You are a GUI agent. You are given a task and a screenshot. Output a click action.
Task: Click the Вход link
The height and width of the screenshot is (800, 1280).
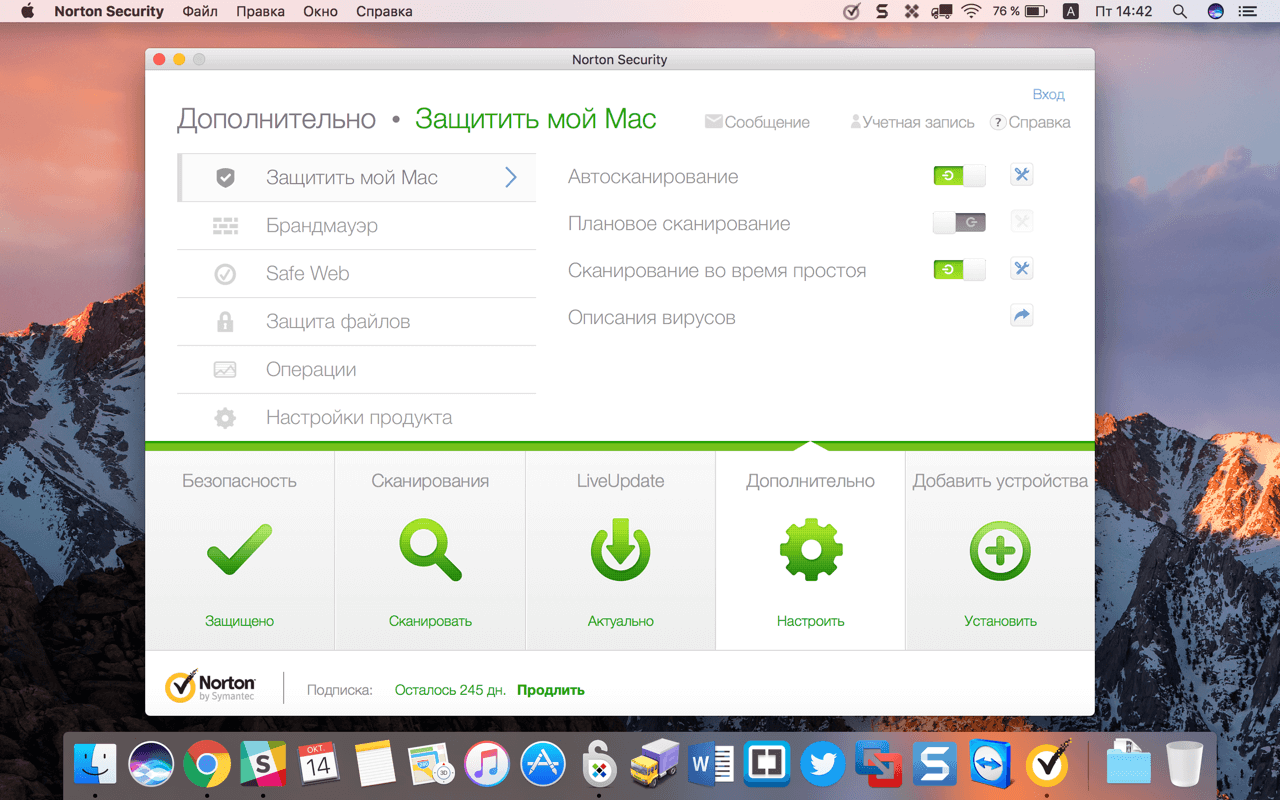[x=1048, y=94]
